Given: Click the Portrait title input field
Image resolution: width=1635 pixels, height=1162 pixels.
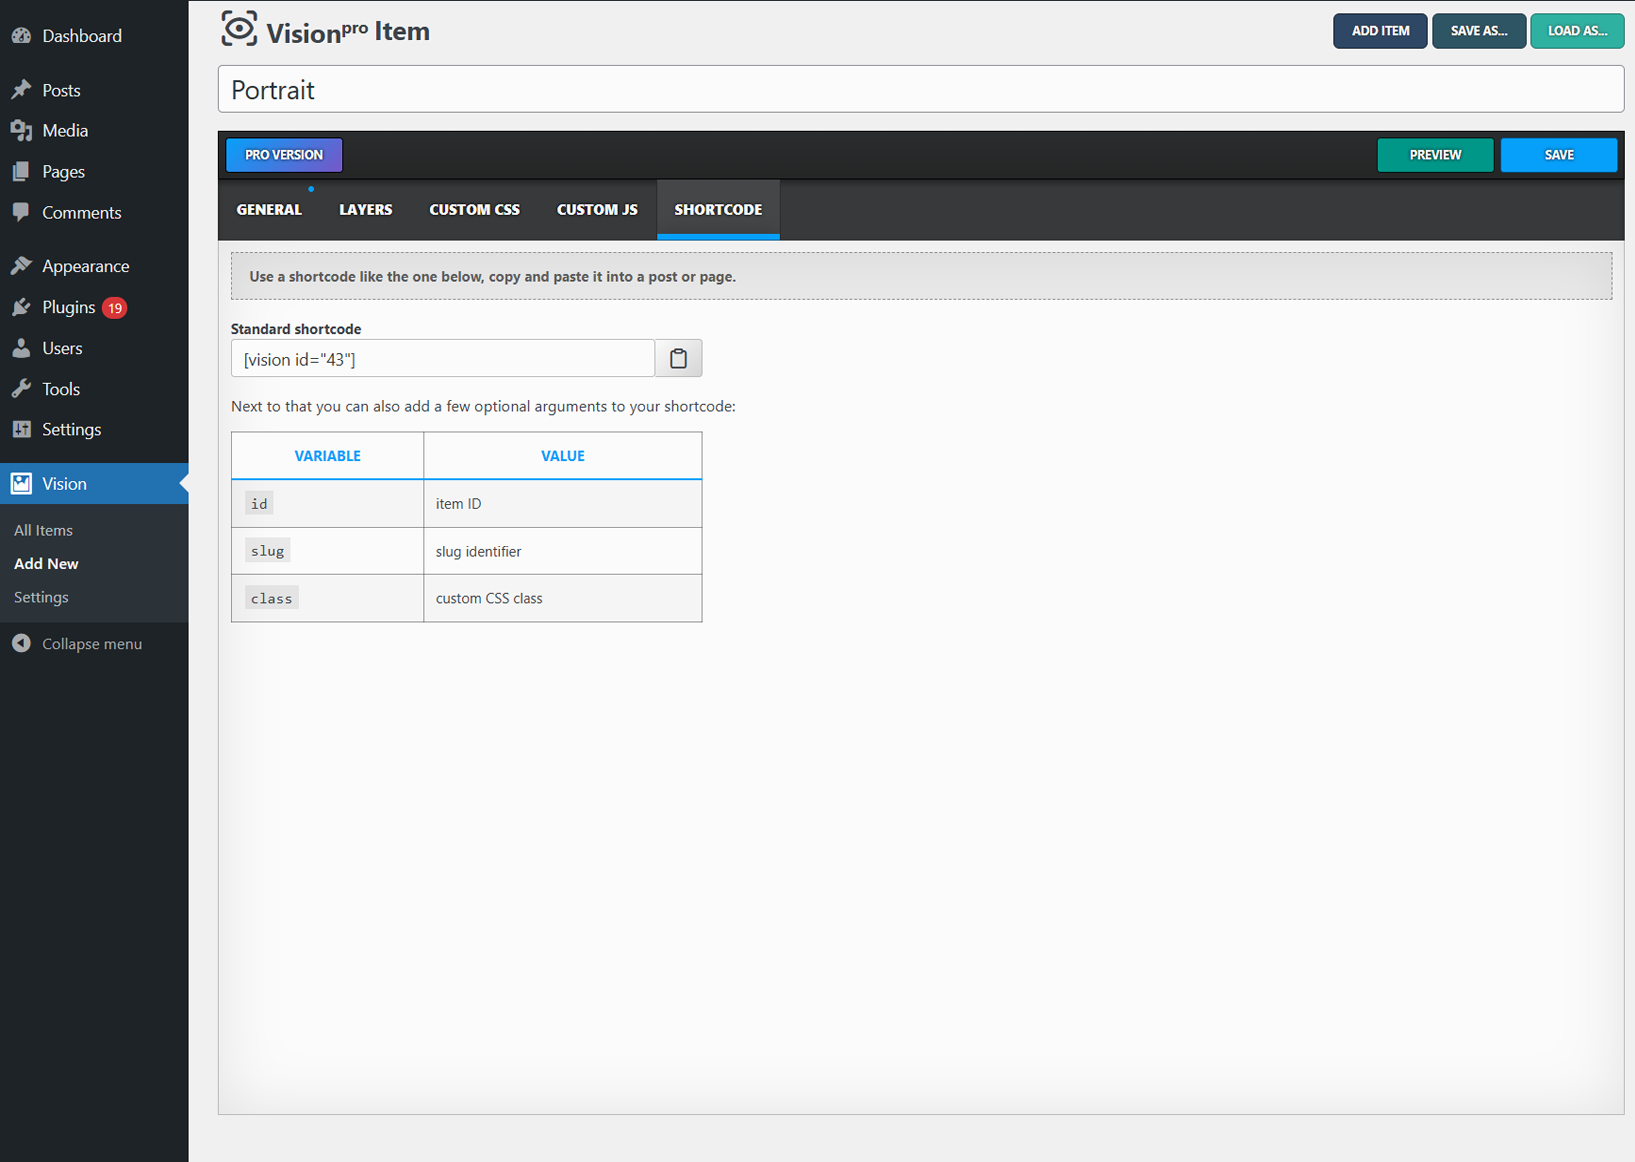Looking at the screenshot, I should pos(921,90).
